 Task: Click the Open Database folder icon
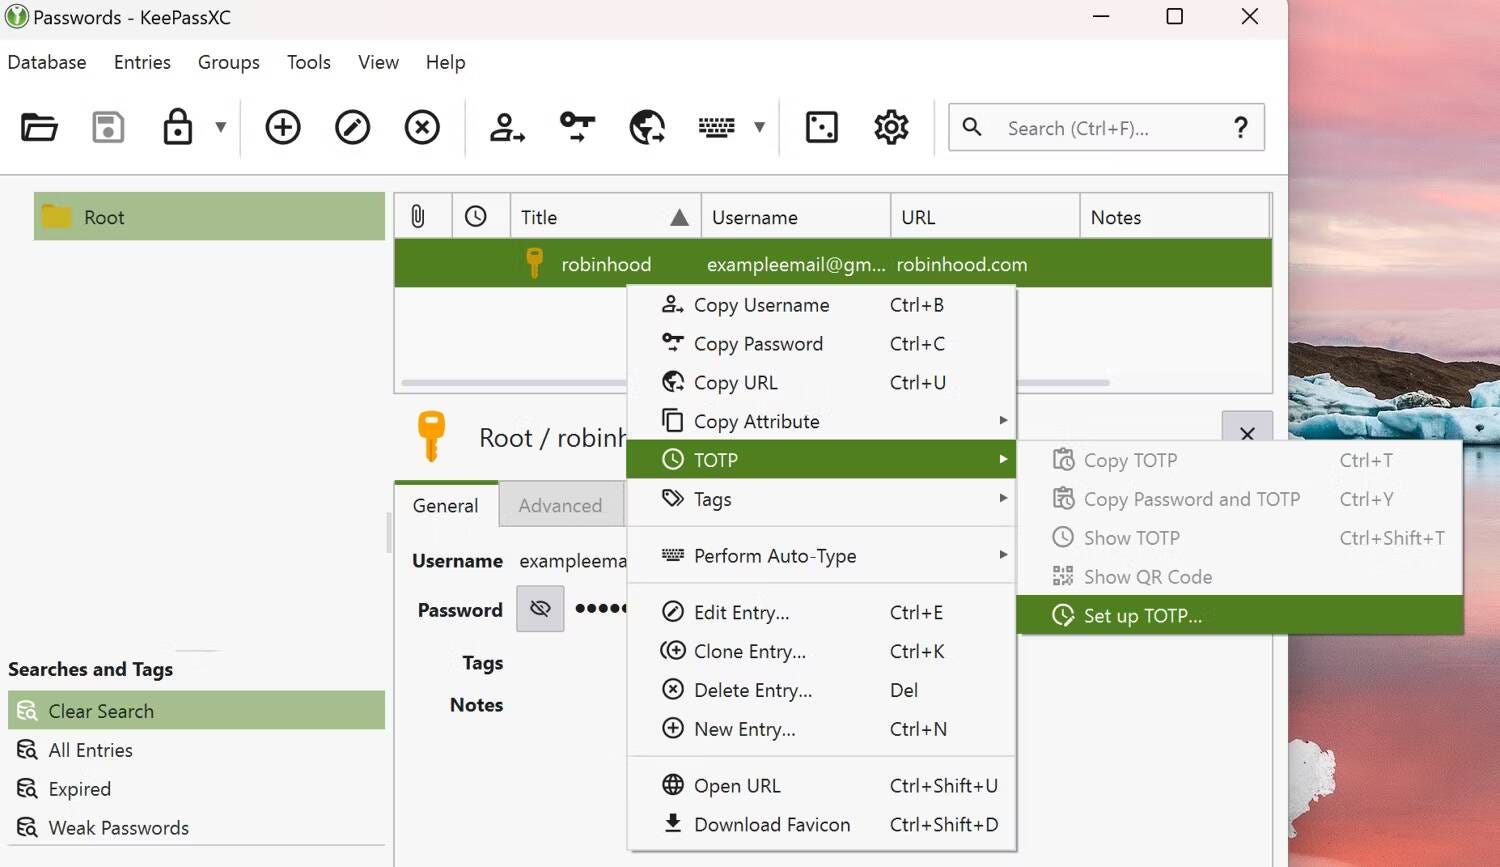coord(39,128)
